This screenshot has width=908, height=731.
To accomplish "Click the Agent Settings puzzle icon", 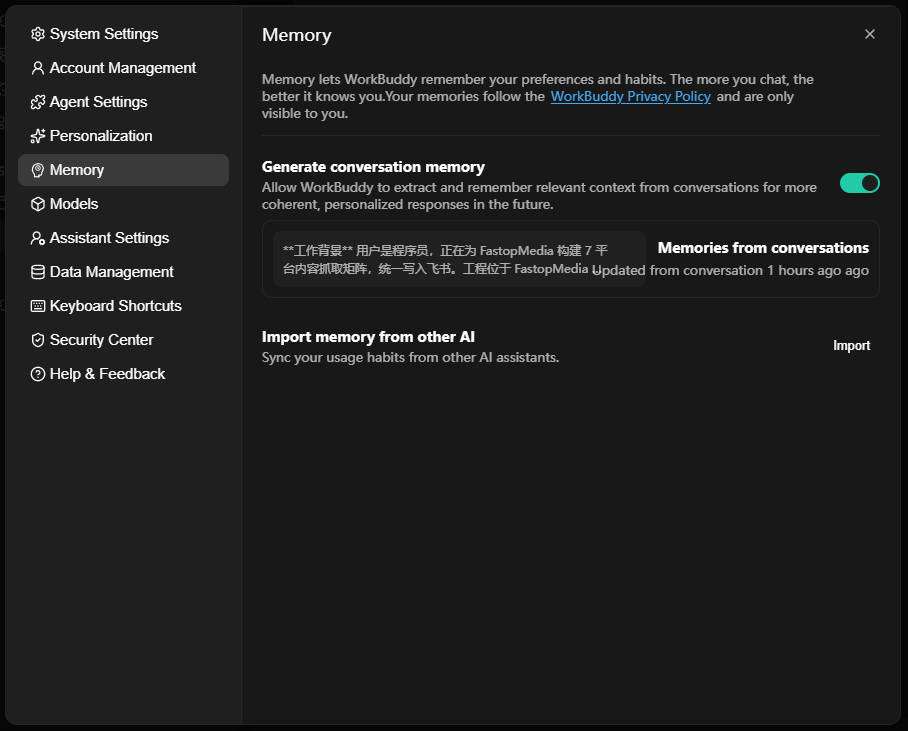I will click(38, 103).
